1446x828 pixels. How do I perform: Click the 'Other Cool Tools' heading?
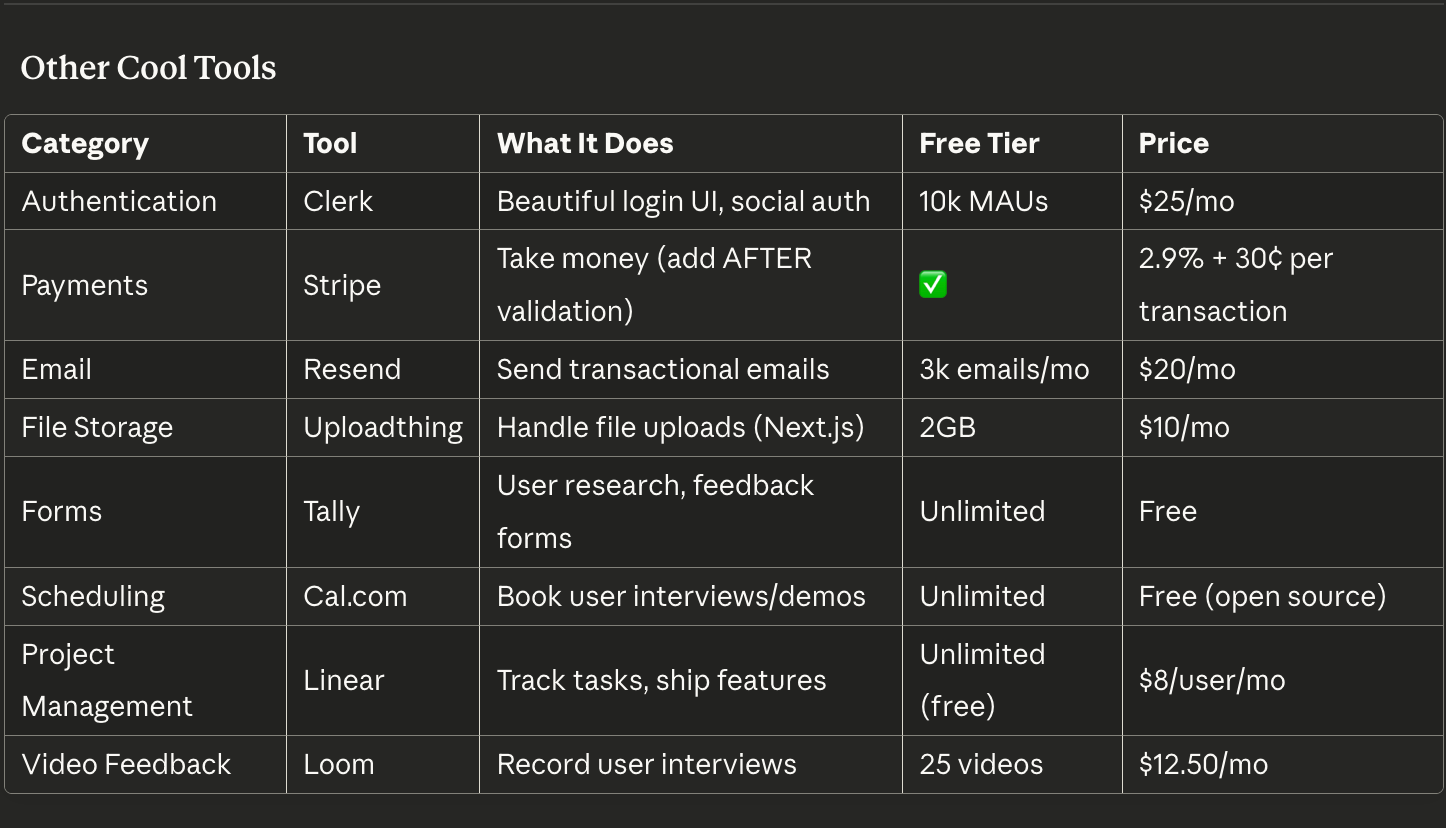(x=148, y=68)
